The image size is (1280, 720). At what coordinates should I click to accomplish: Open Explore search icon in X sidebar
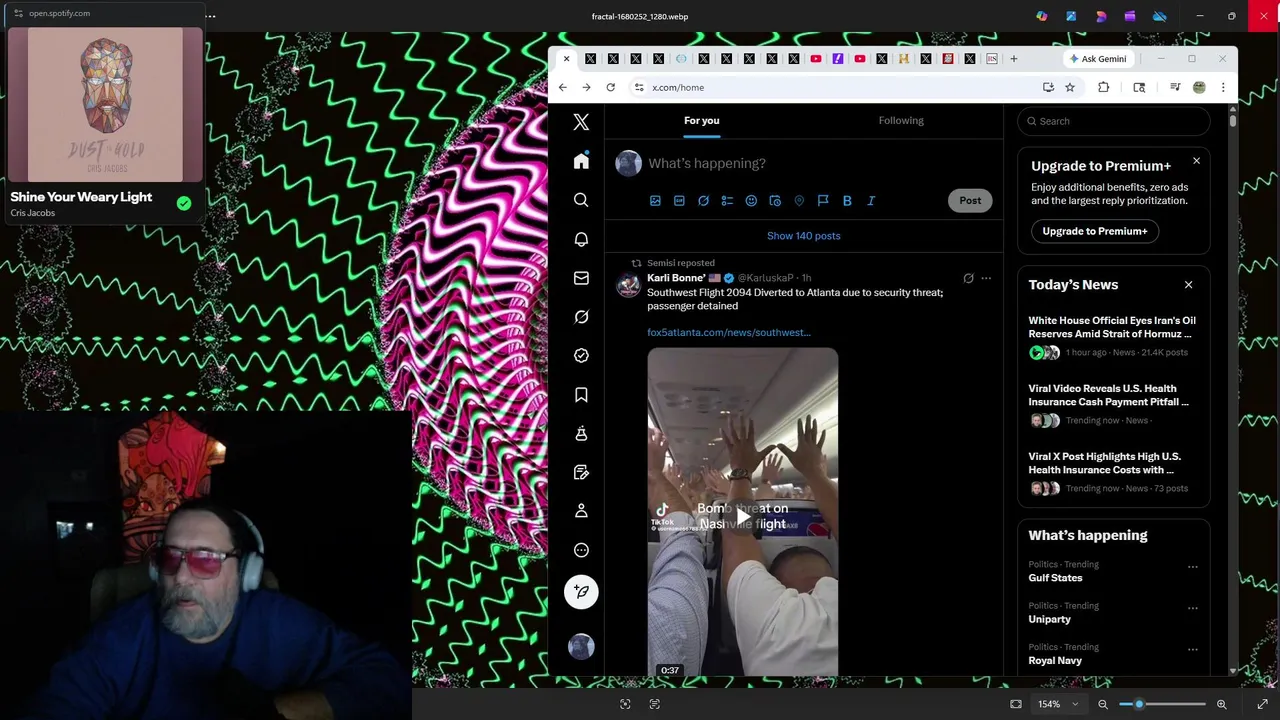coord(581,200)
